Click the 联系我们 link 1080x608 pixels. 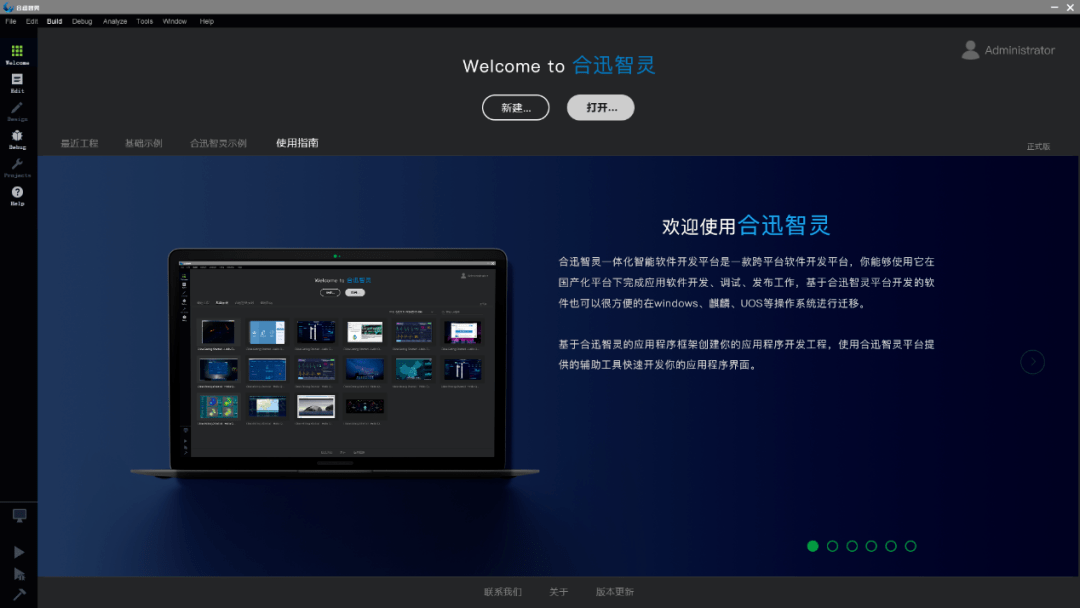[503, 591]
